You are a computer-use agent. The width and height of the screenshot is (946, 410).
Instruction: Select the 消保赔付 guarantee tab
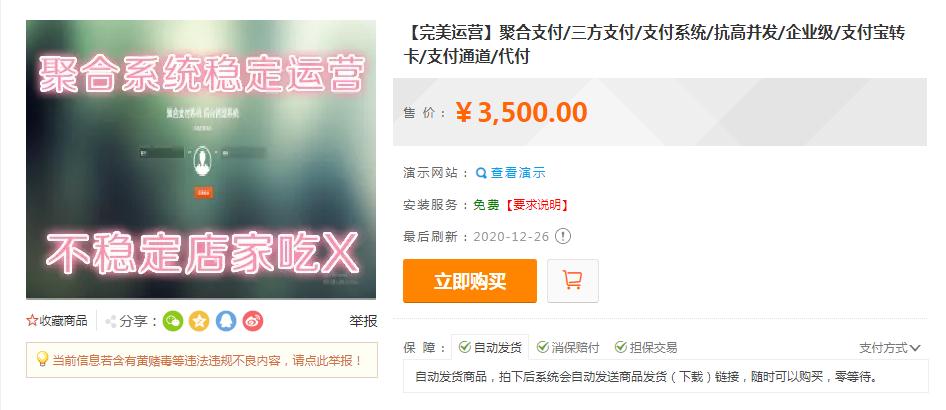[x=568, y=347]
